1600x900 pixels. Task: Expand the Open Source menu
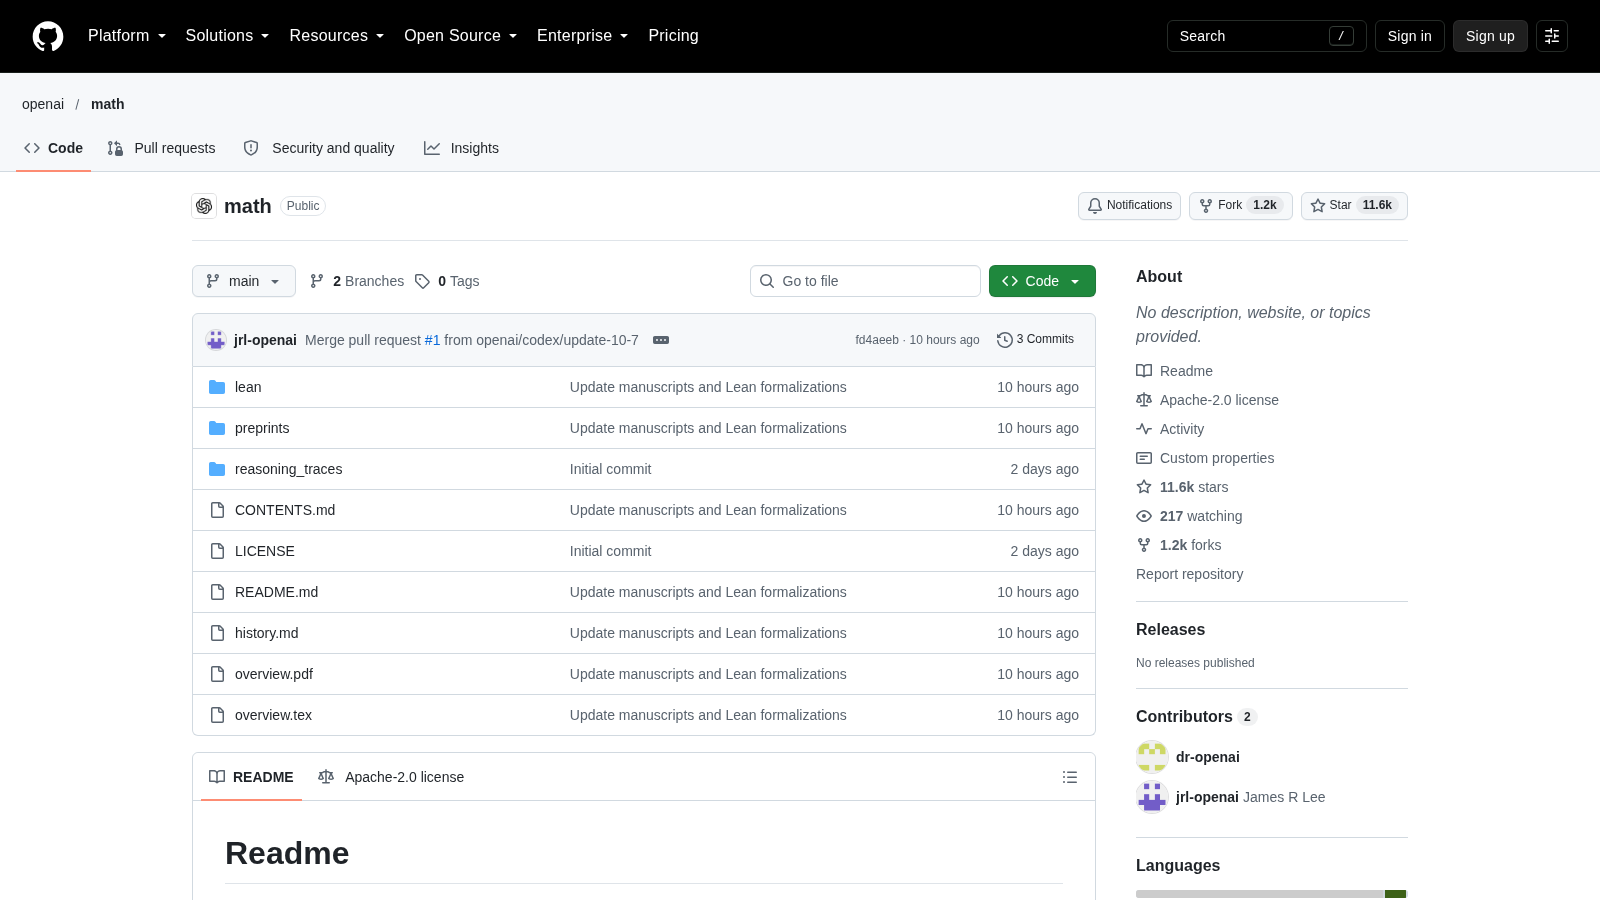[x=461, y=36]
